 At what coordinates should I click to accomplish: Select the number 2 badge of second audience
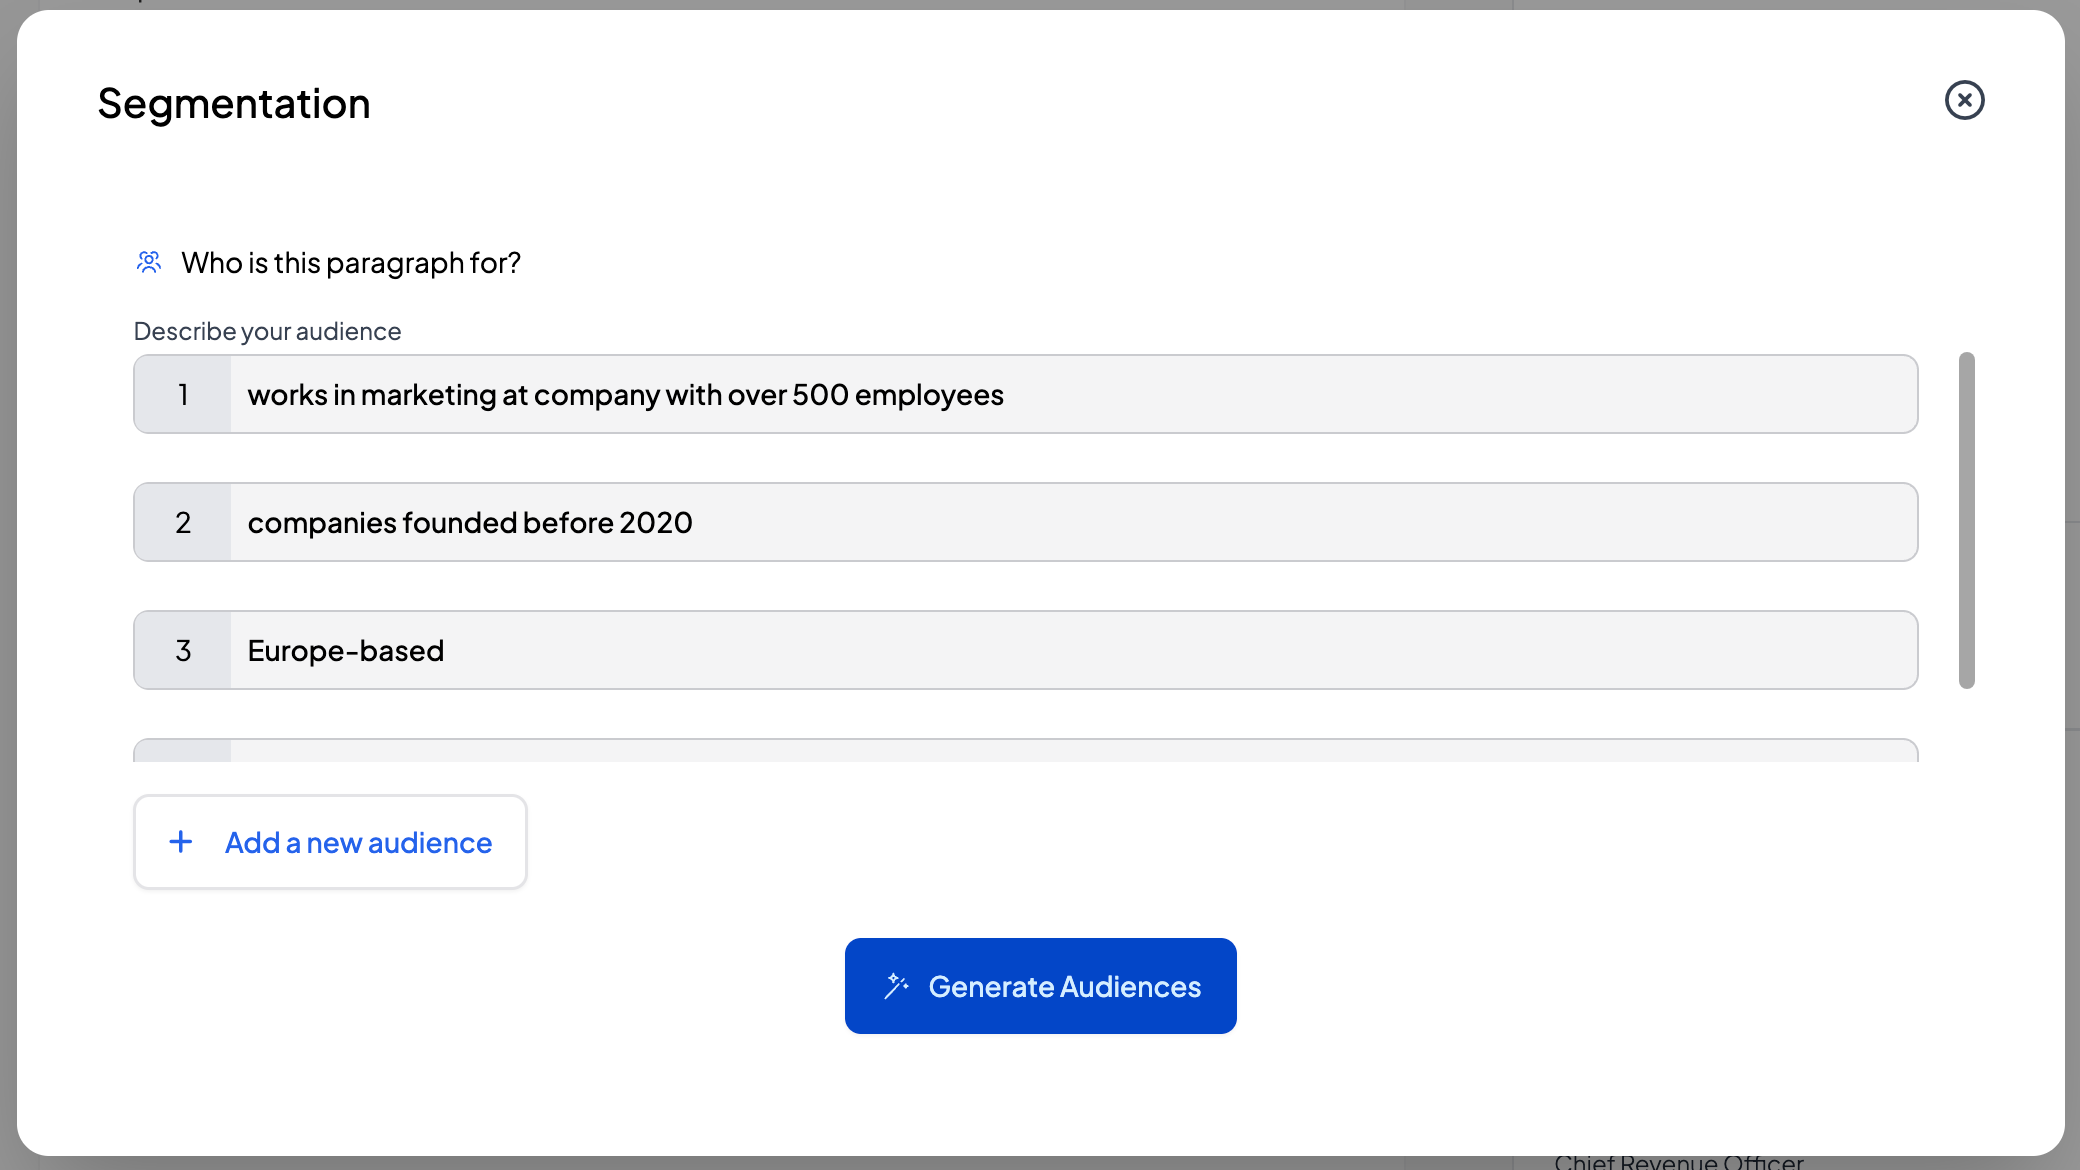pyautogui.click(x=183, y=523)
